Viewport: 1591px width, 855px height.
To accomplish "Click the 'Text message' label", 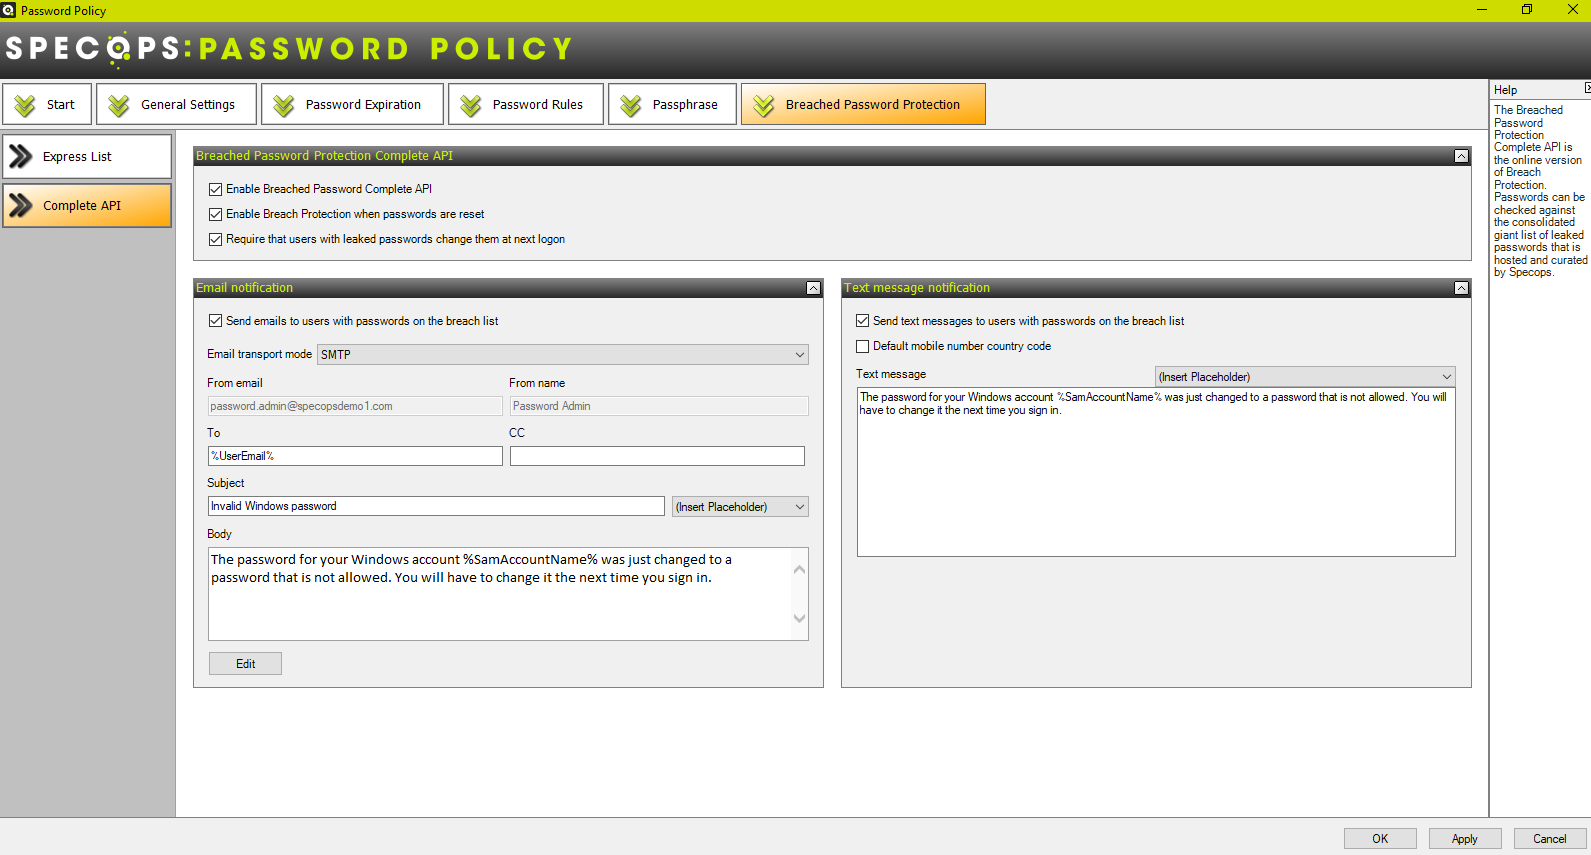I will click(x=891, y=374).
